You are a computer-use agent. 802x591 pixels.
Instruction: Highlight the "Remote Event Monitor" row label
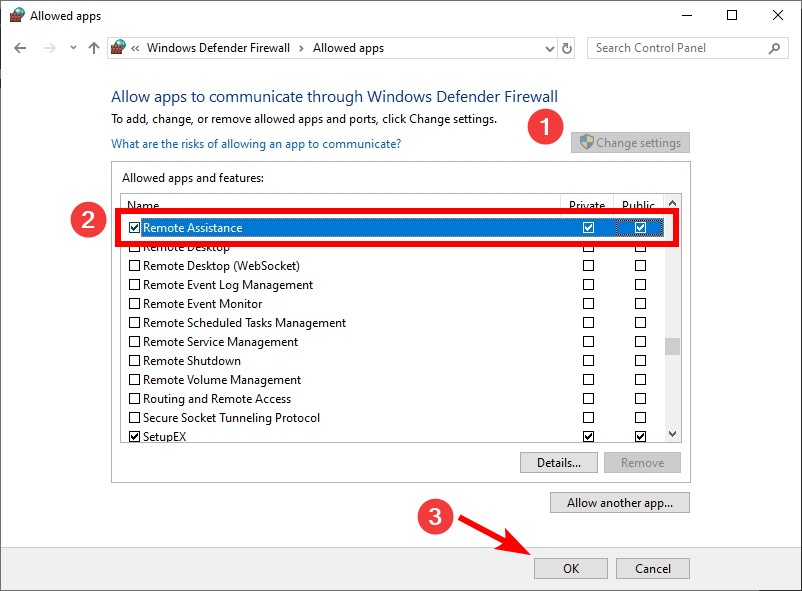click(x=203, y=303)
